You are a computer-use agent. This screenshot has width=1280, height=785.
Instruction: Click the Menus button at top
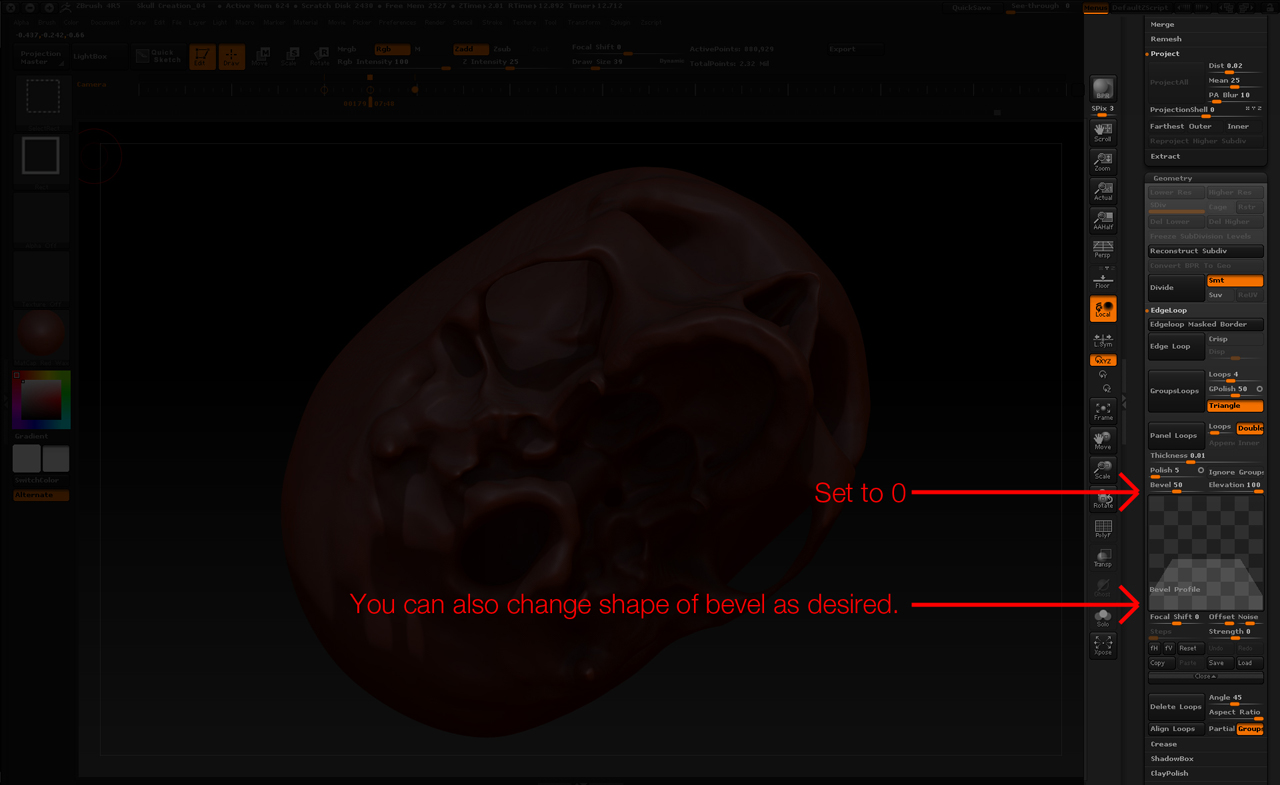[x=1094, y=7]
